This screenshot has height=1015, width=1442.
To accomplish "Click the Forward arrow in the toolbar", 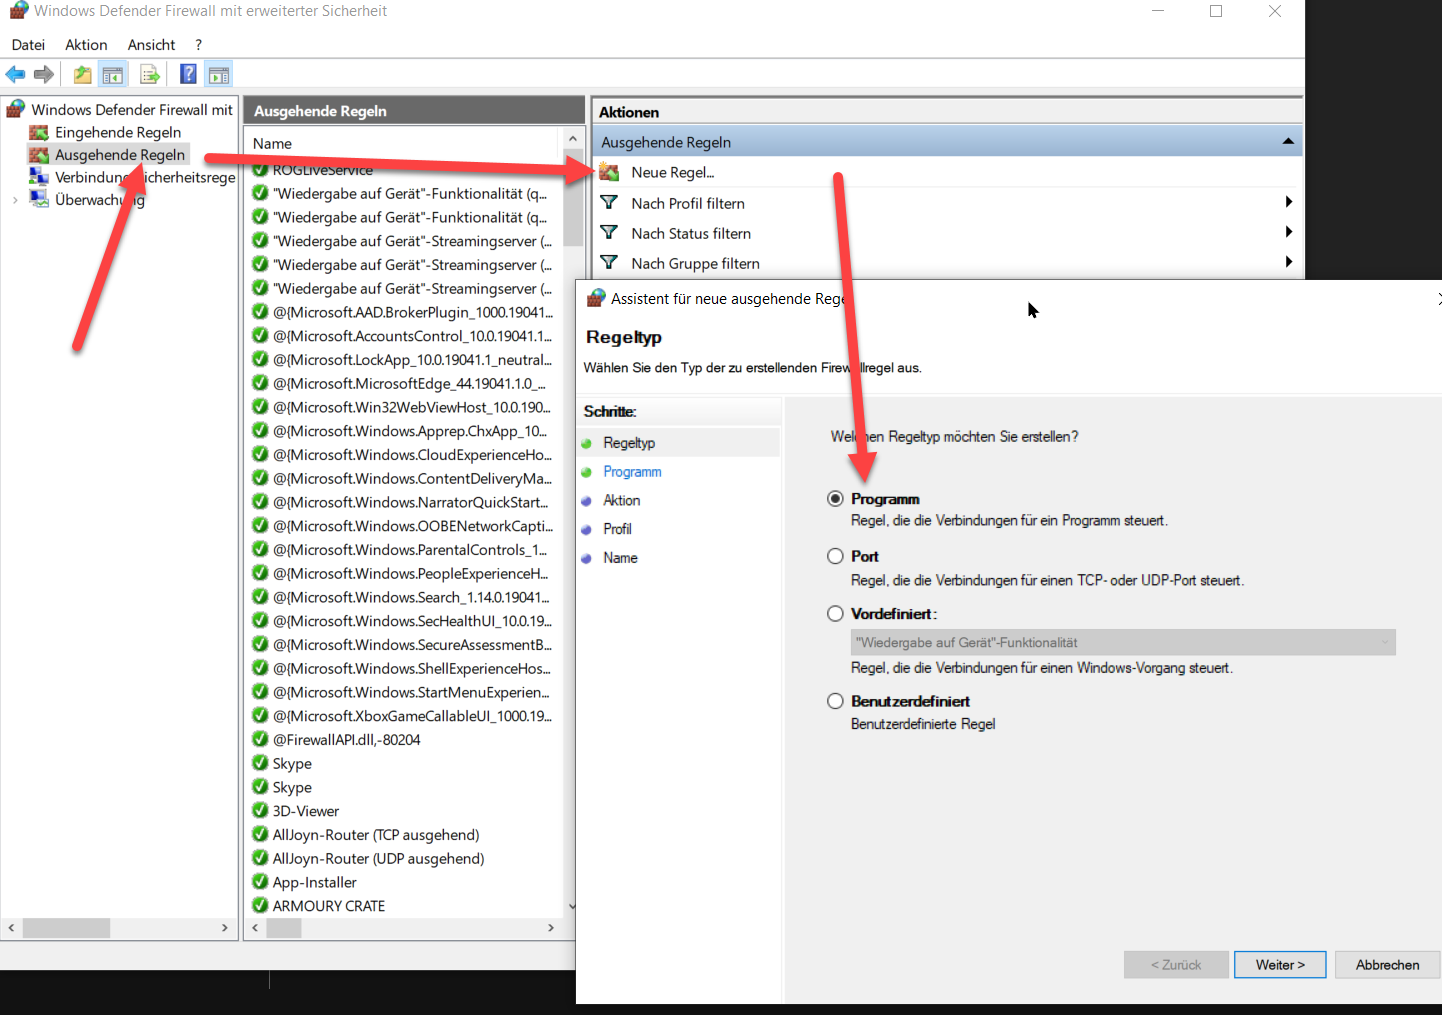I will [x=43, y=74].
